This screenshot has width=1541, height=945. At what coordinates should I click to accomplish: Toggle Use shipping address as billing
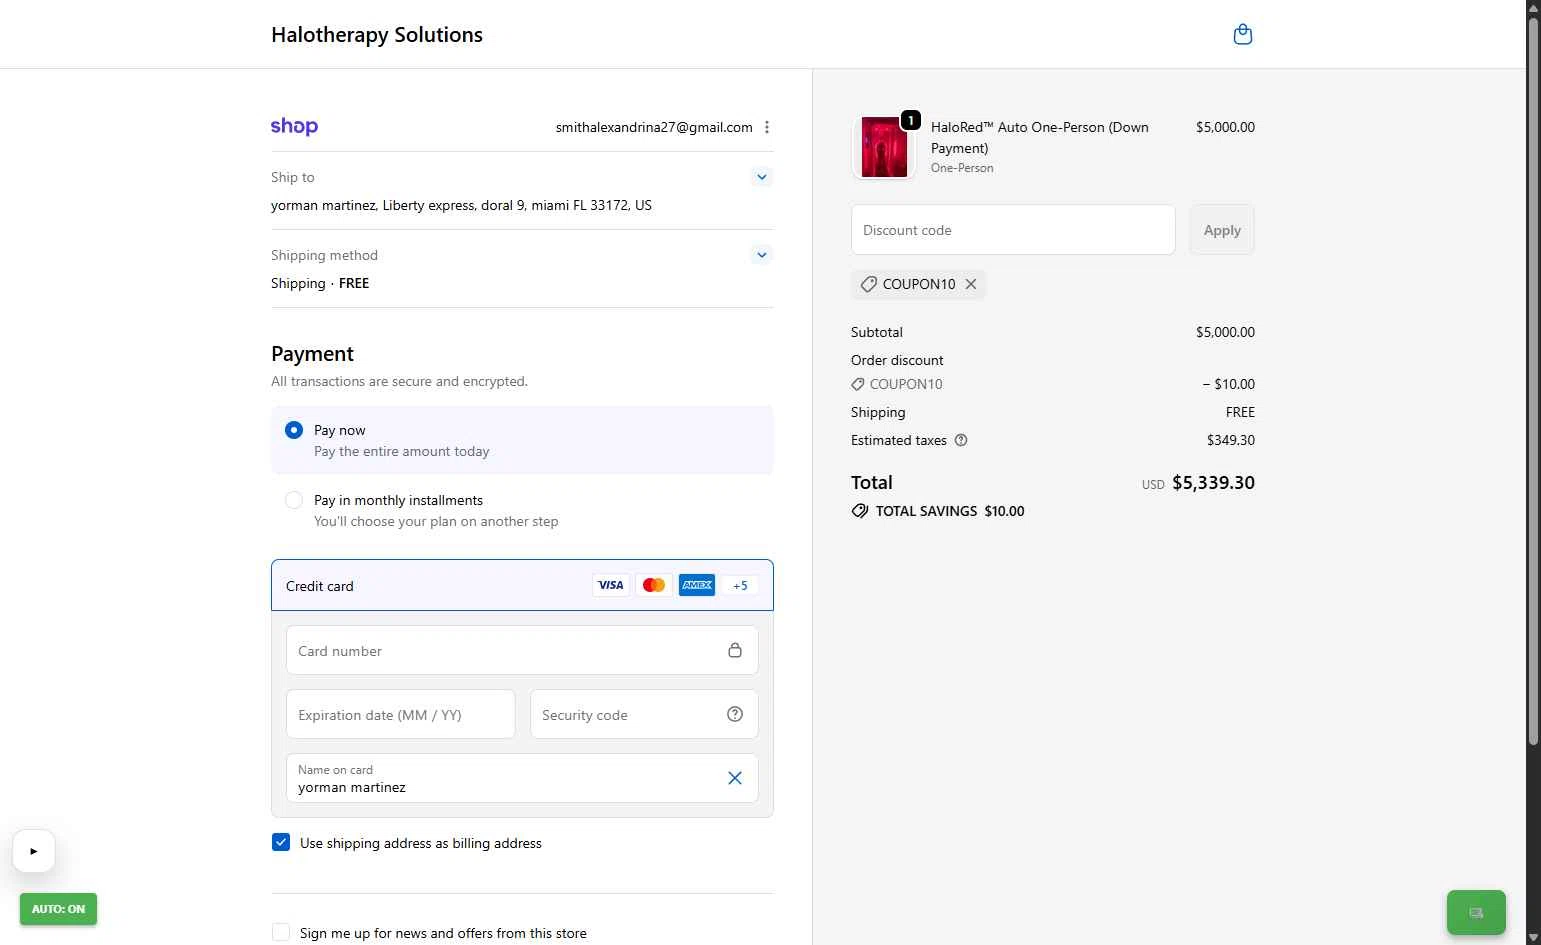click(281, 842)
